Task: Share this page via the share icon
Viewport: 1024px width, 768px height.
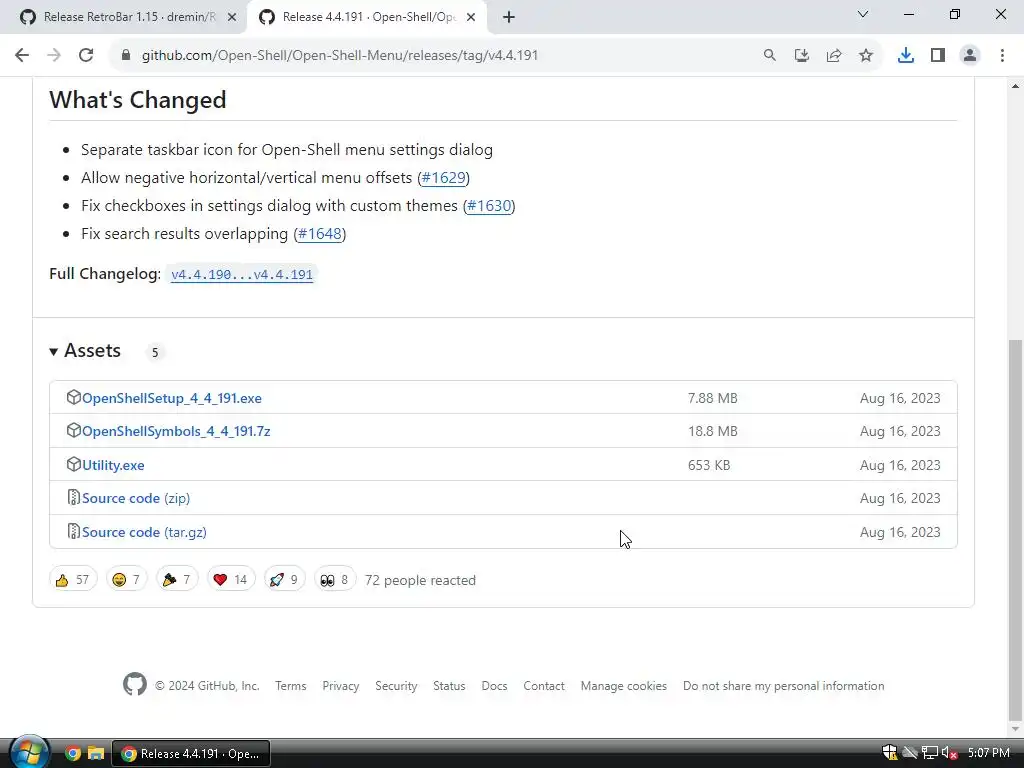Action: point(834,56)
